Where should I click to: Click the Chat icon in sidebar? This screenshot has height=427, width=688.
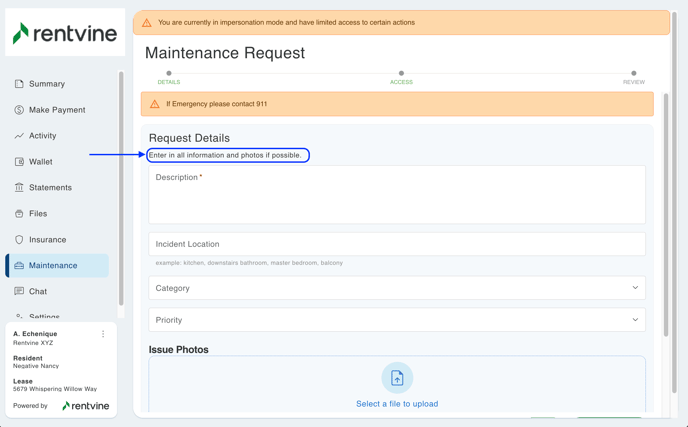point(19,292)
